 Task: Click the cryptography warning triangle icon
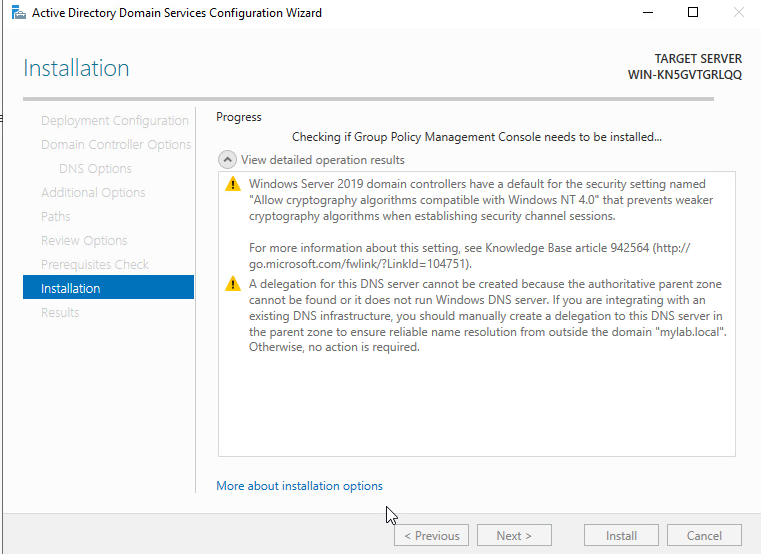233,184
